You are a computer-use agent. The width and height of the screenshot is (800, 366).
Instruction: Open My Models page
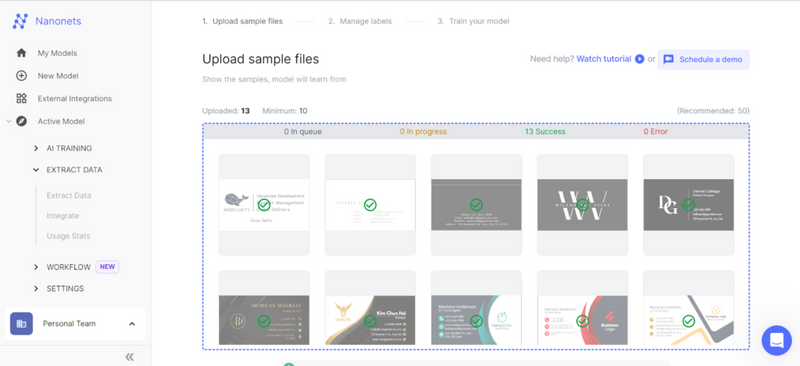tap(57, 53)
